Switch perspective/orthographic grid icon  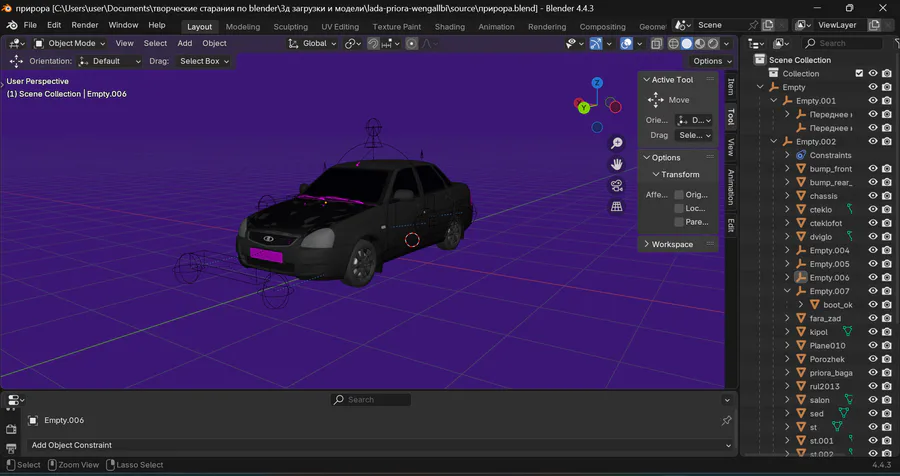coord(616,207)
